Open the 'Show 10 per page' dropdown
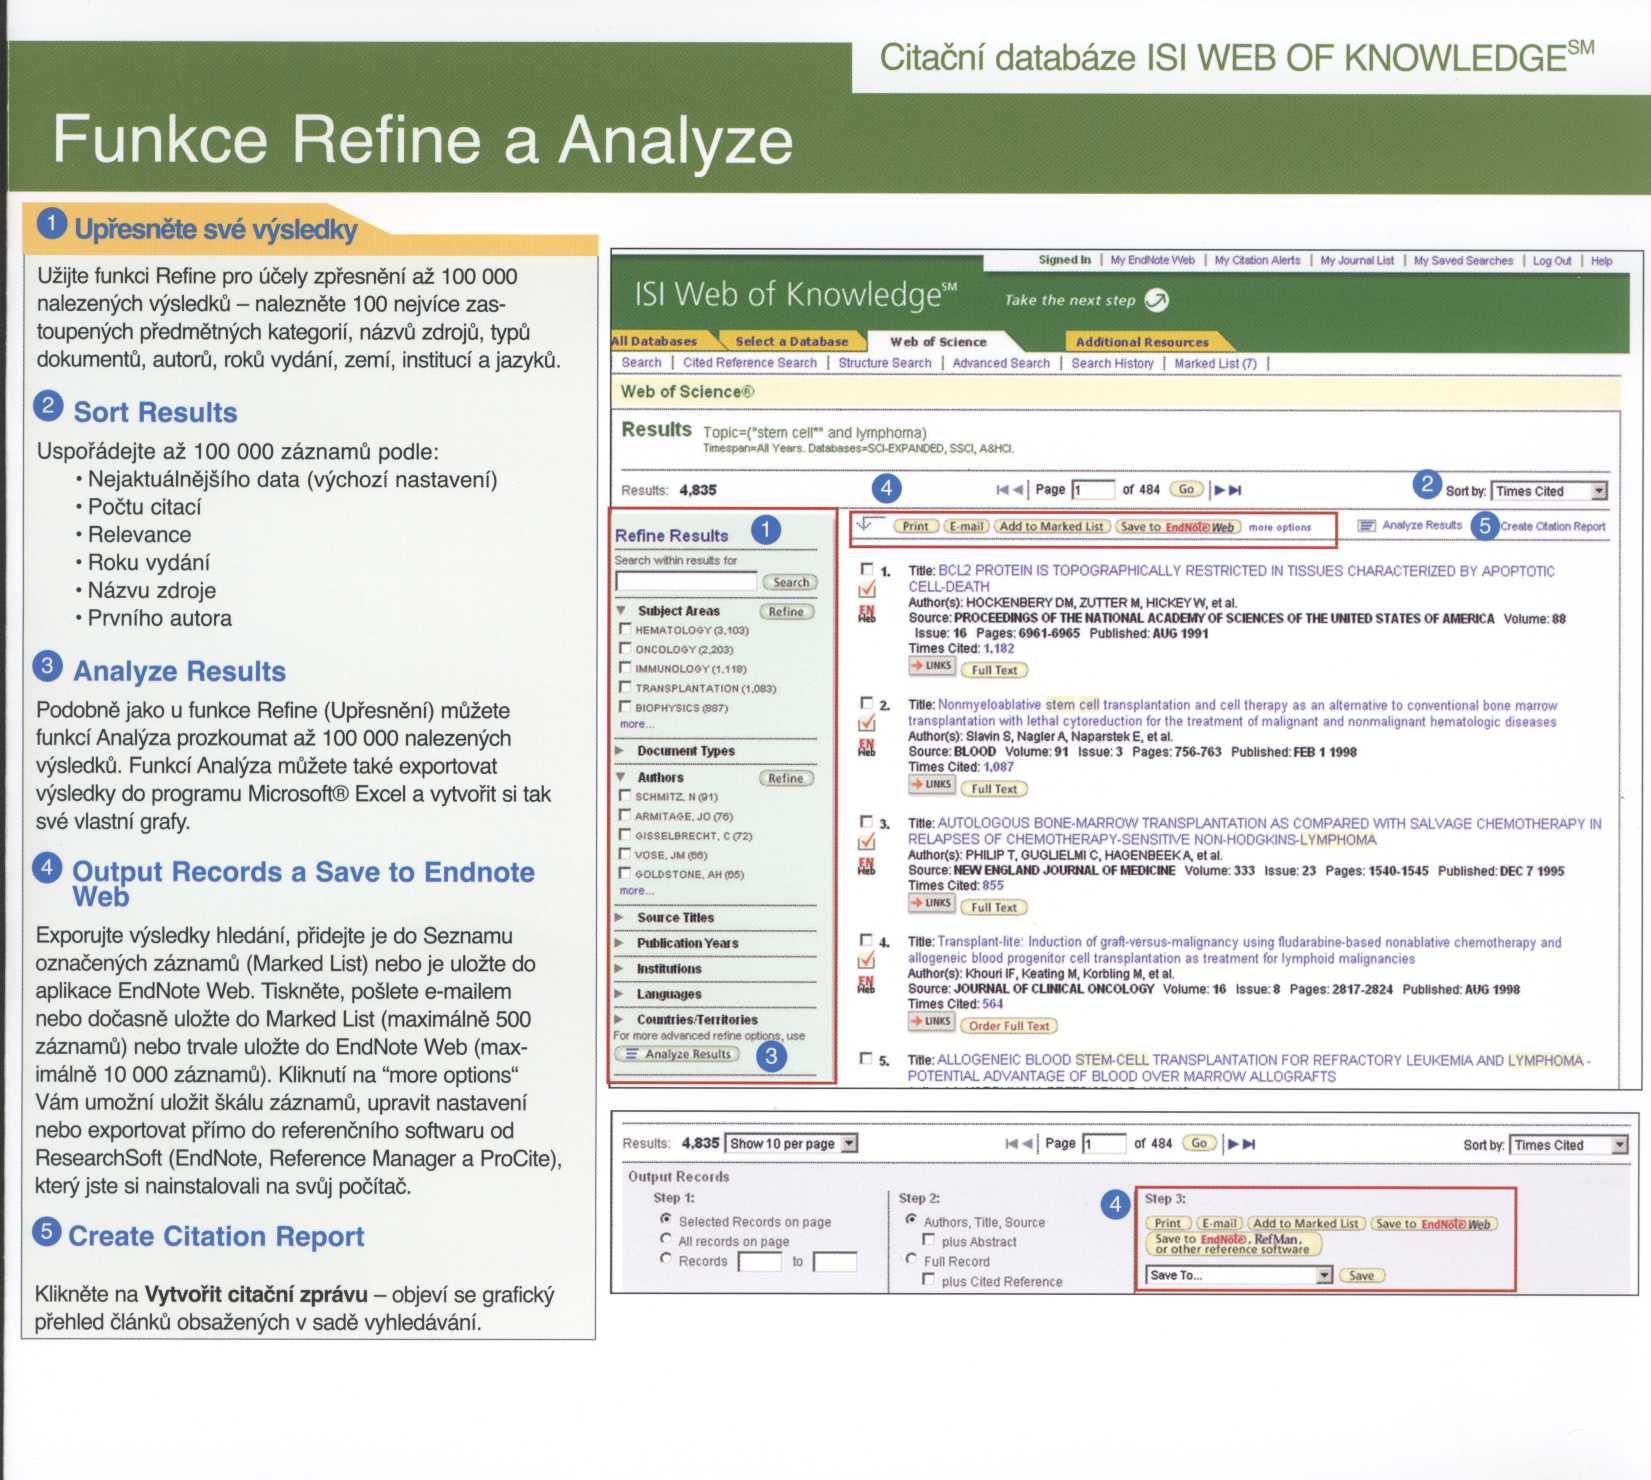This screenshot has width=1651, height=1480. (x=791, y=1143)
